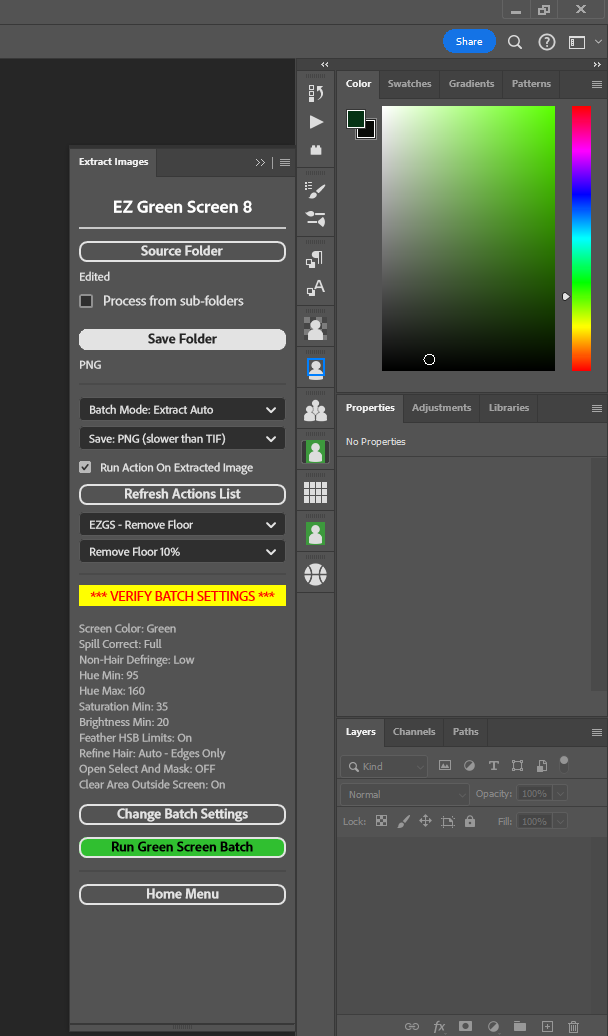Enable Process from sub-folders checkbox
The image size is (608, 1036).
[86, 301]
